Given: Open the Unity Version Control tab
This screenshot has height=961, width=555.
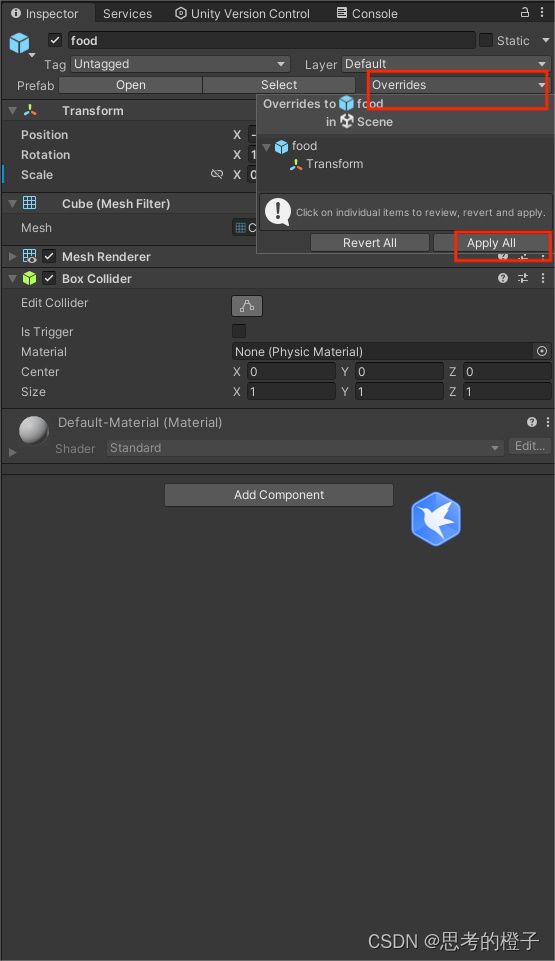Looking at the screenshot, I should 243,13.
